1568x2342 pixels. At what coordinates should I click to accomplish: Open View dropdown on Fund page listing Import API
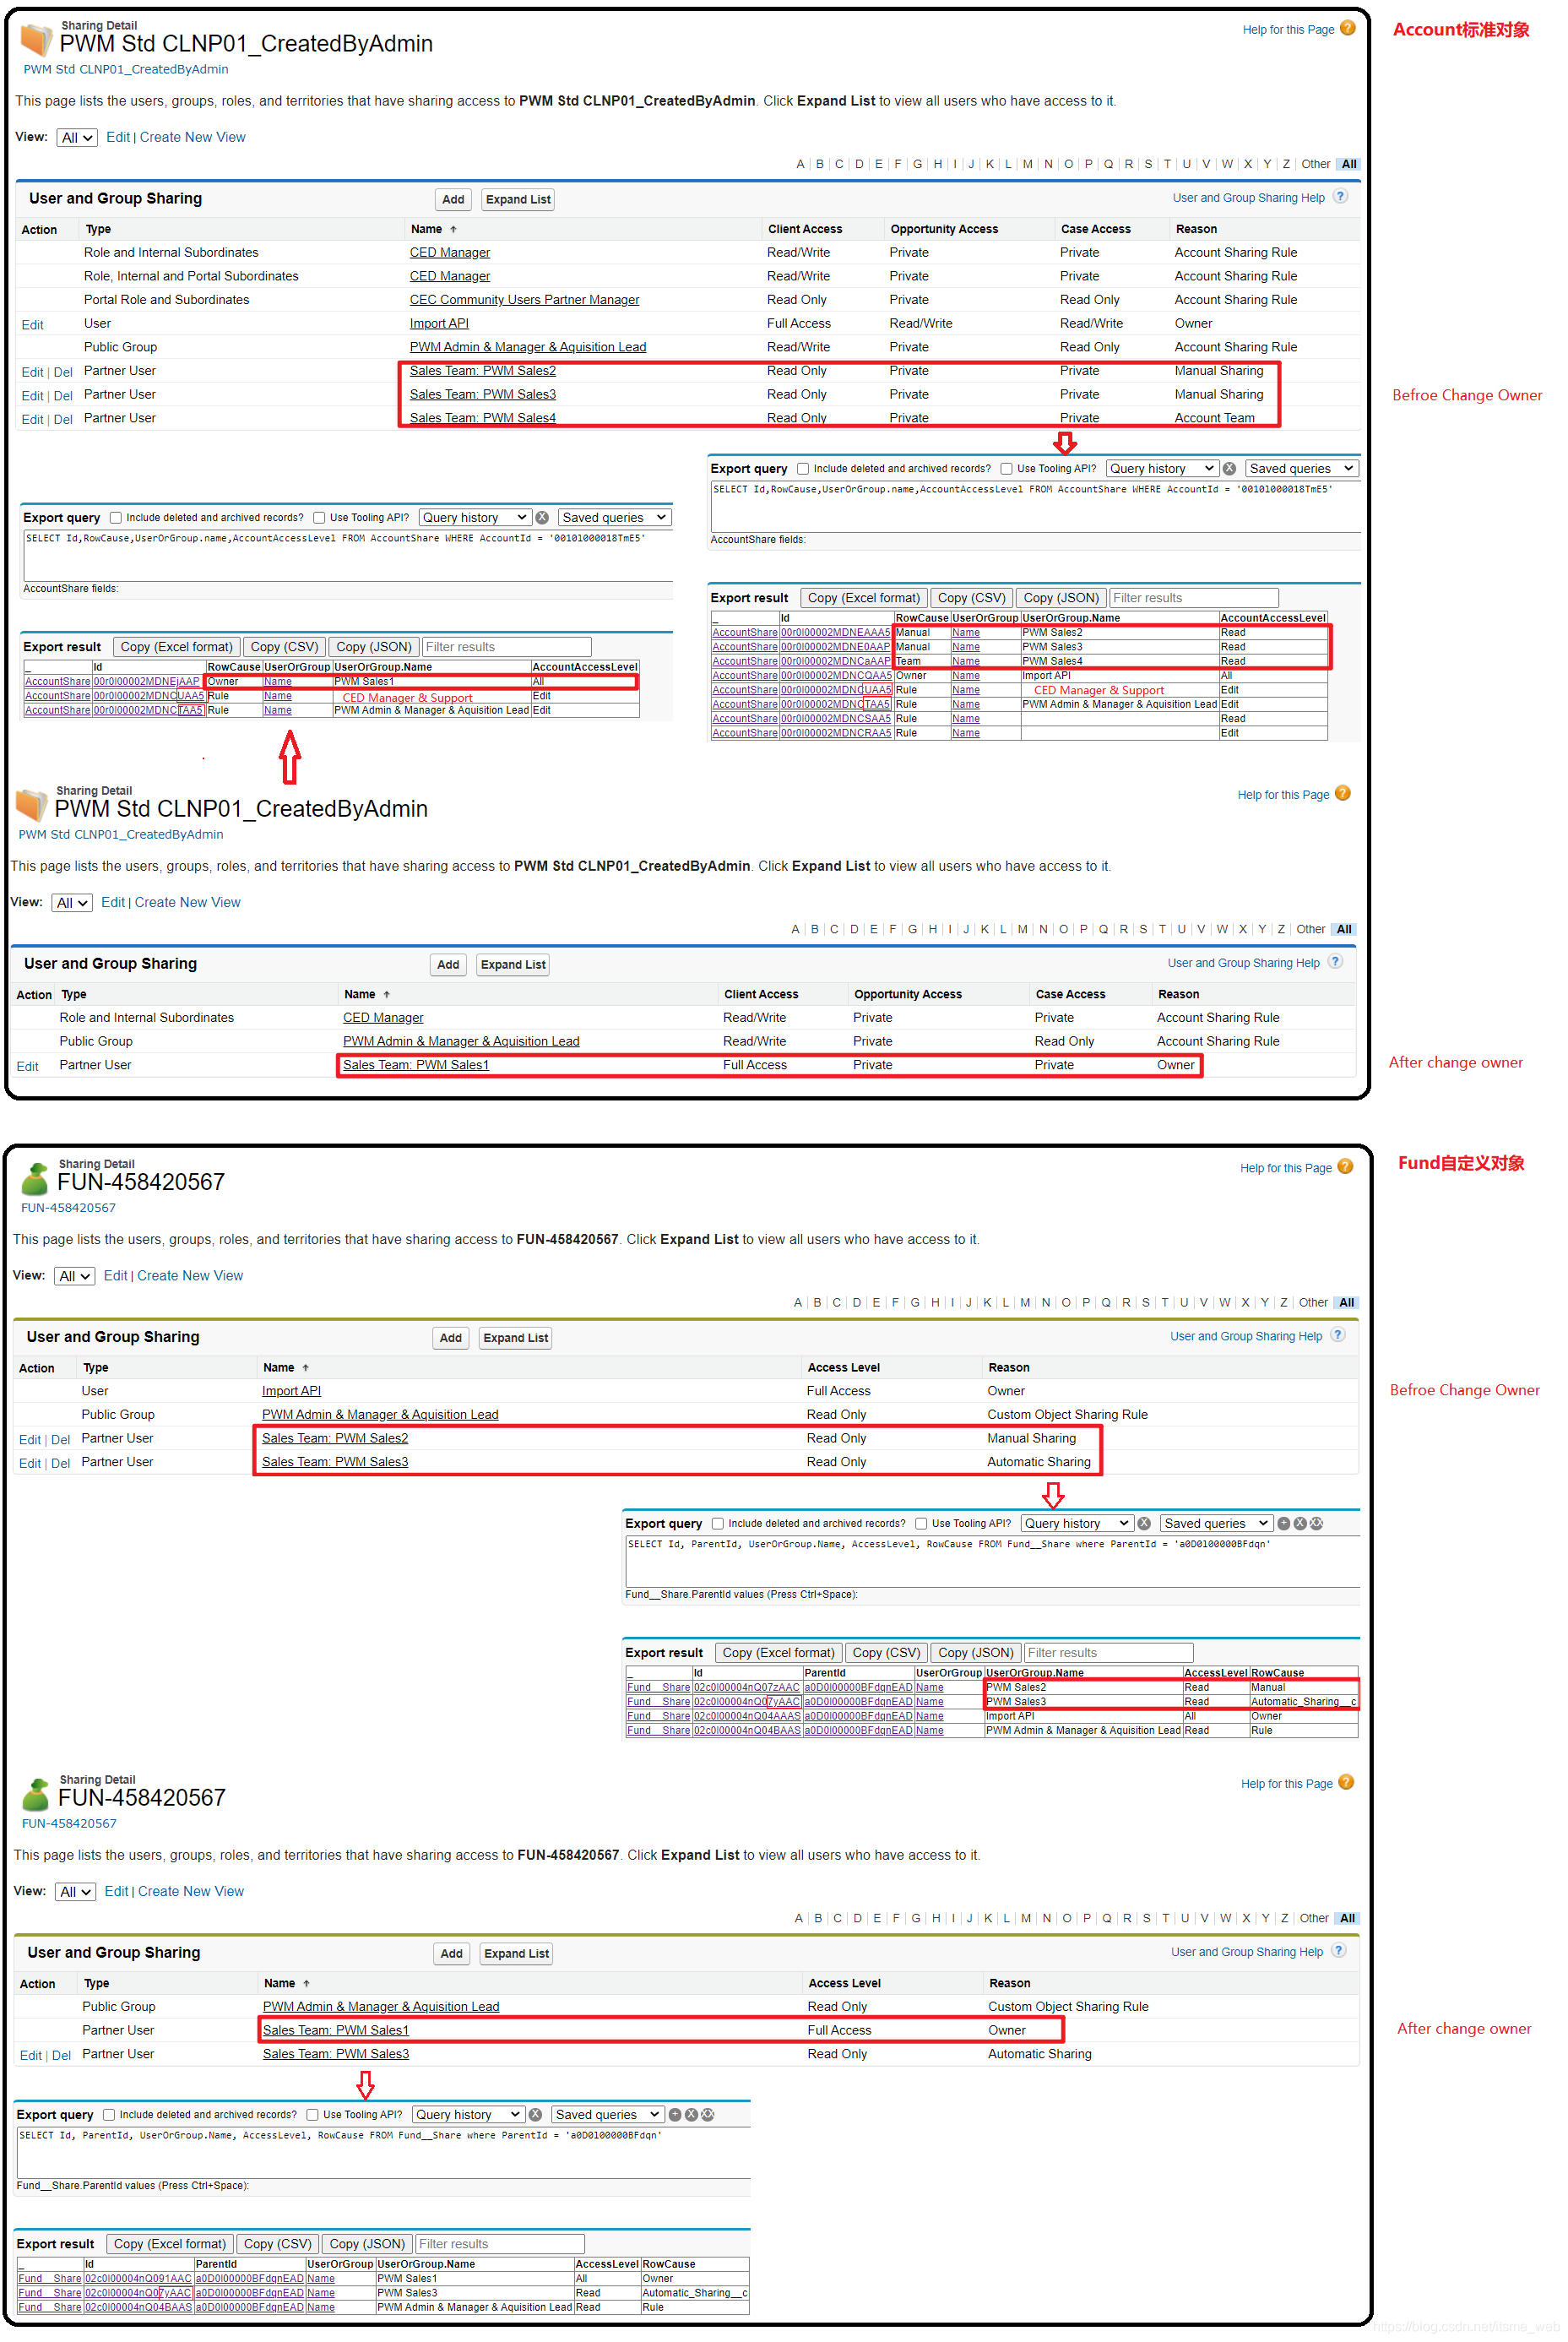click(x=75, y=1276)
